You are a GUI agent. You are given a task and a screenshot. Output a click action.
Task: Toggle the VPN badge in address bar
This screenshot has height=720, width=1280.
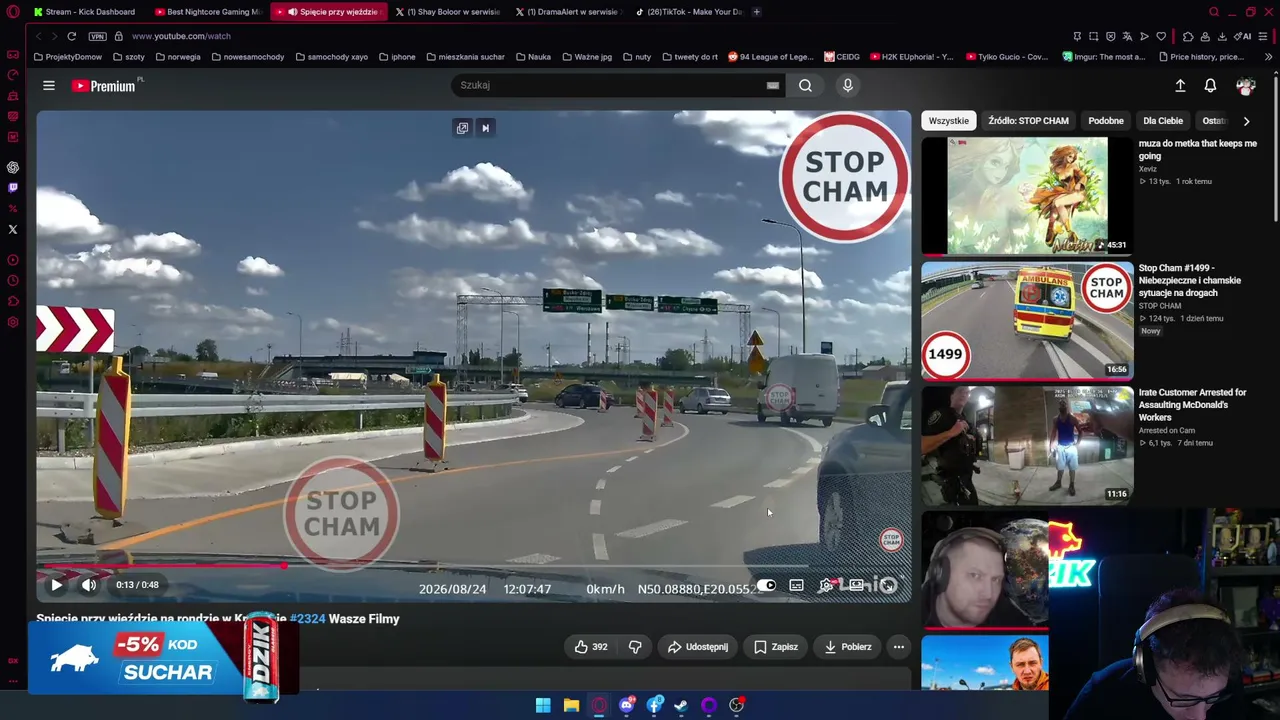click(x=97, y=36)
